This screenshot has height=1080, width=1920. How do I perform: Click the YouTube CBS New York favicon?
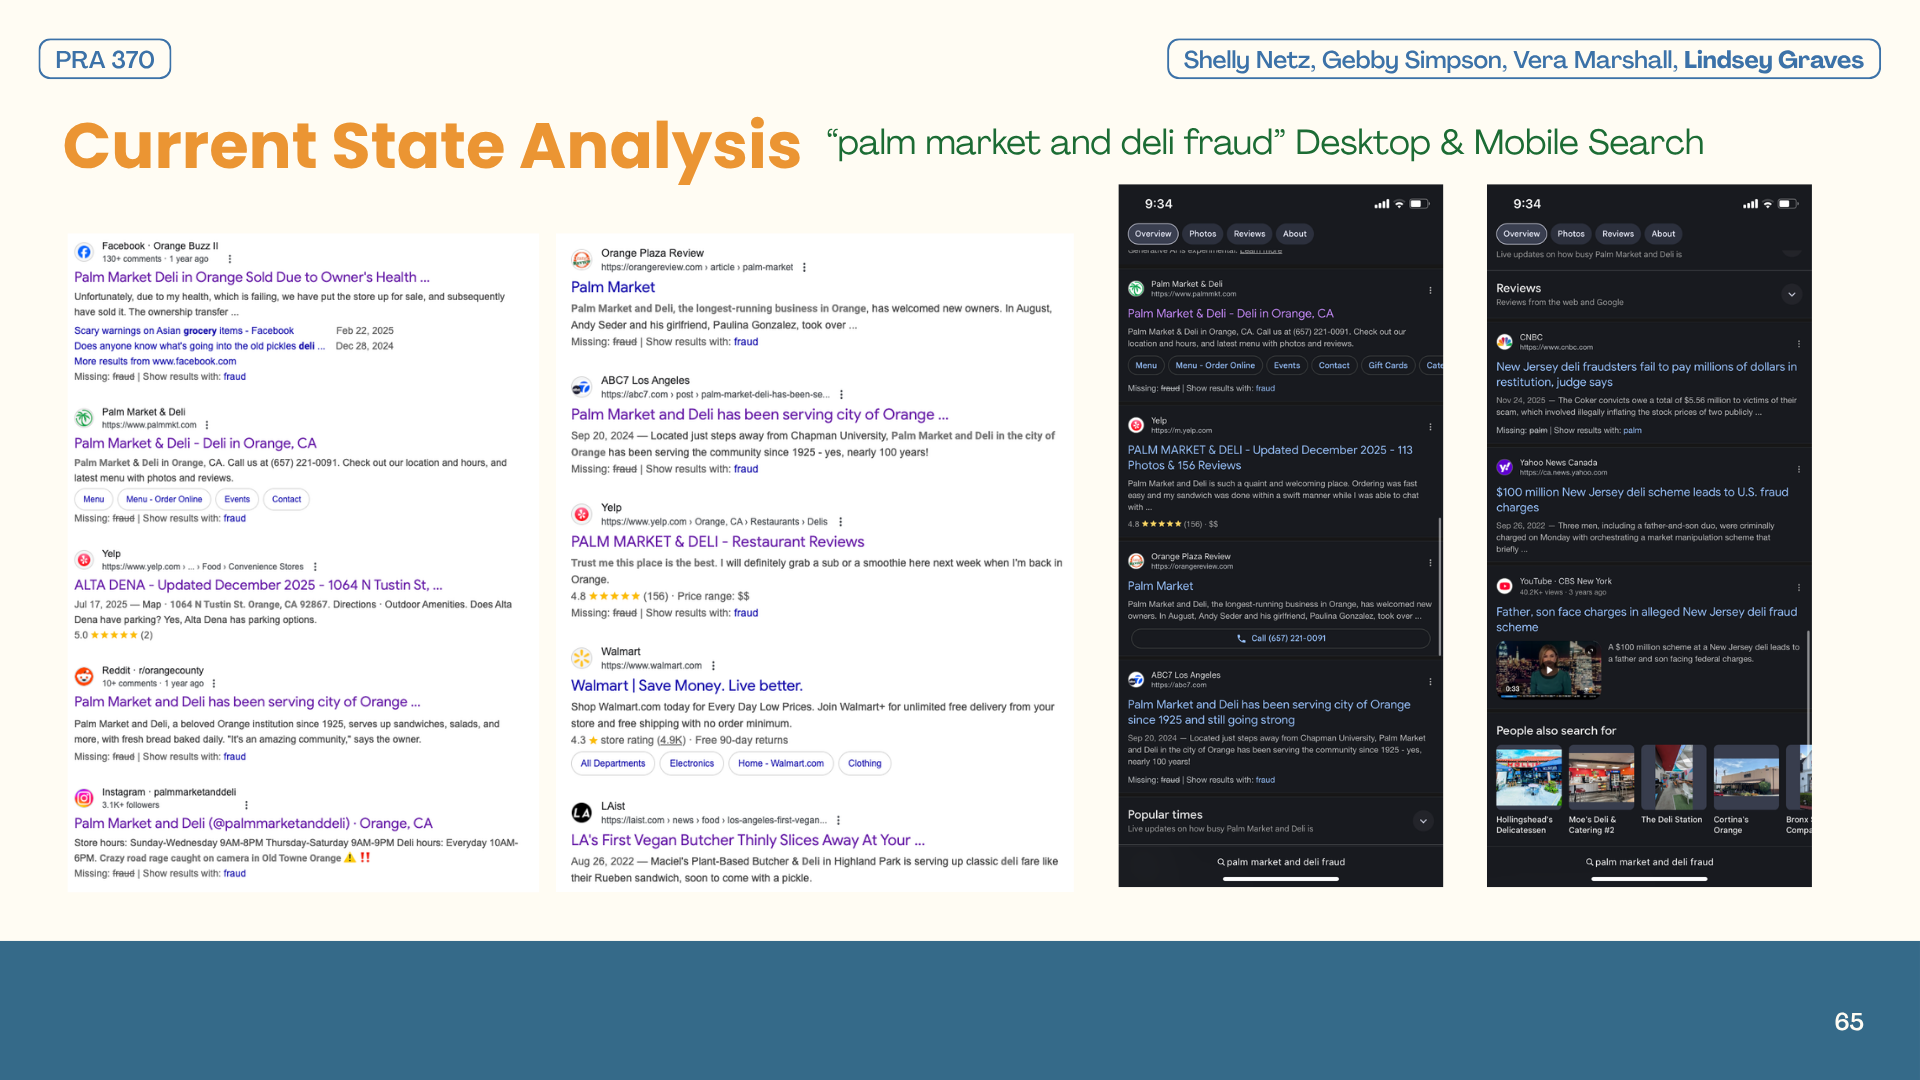(1504, 586)
